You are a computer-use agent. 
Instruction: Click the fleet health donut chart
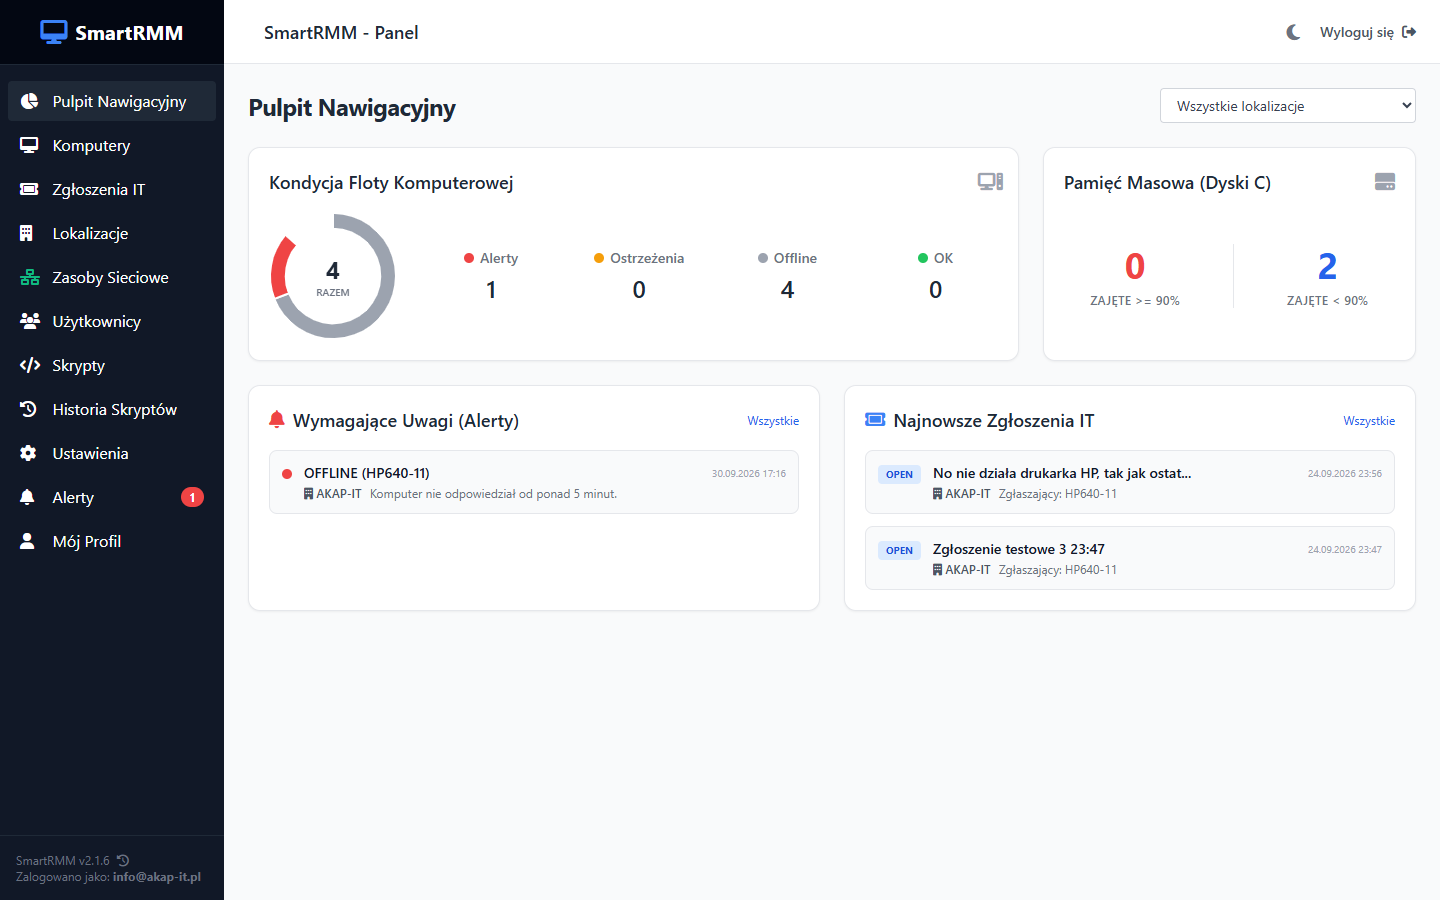(x=333, y=276)
